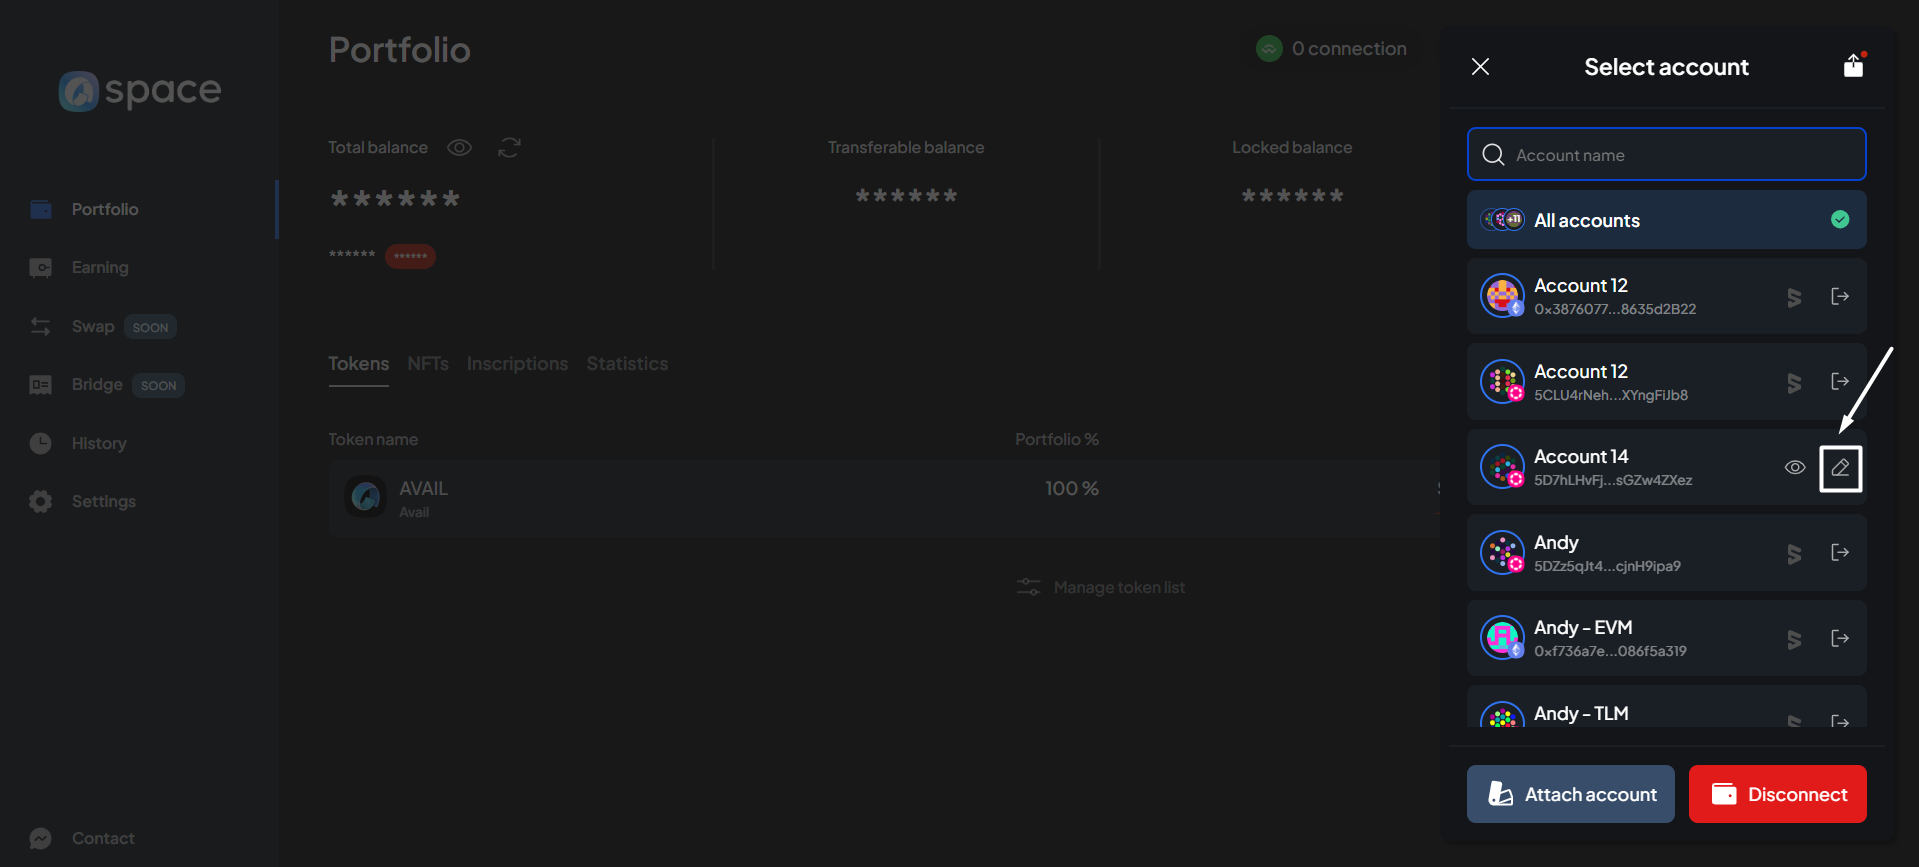Image resolution: width=1919 pixels, height=867 pixels.
Task: Refresh the total balance
Action: 509,148
